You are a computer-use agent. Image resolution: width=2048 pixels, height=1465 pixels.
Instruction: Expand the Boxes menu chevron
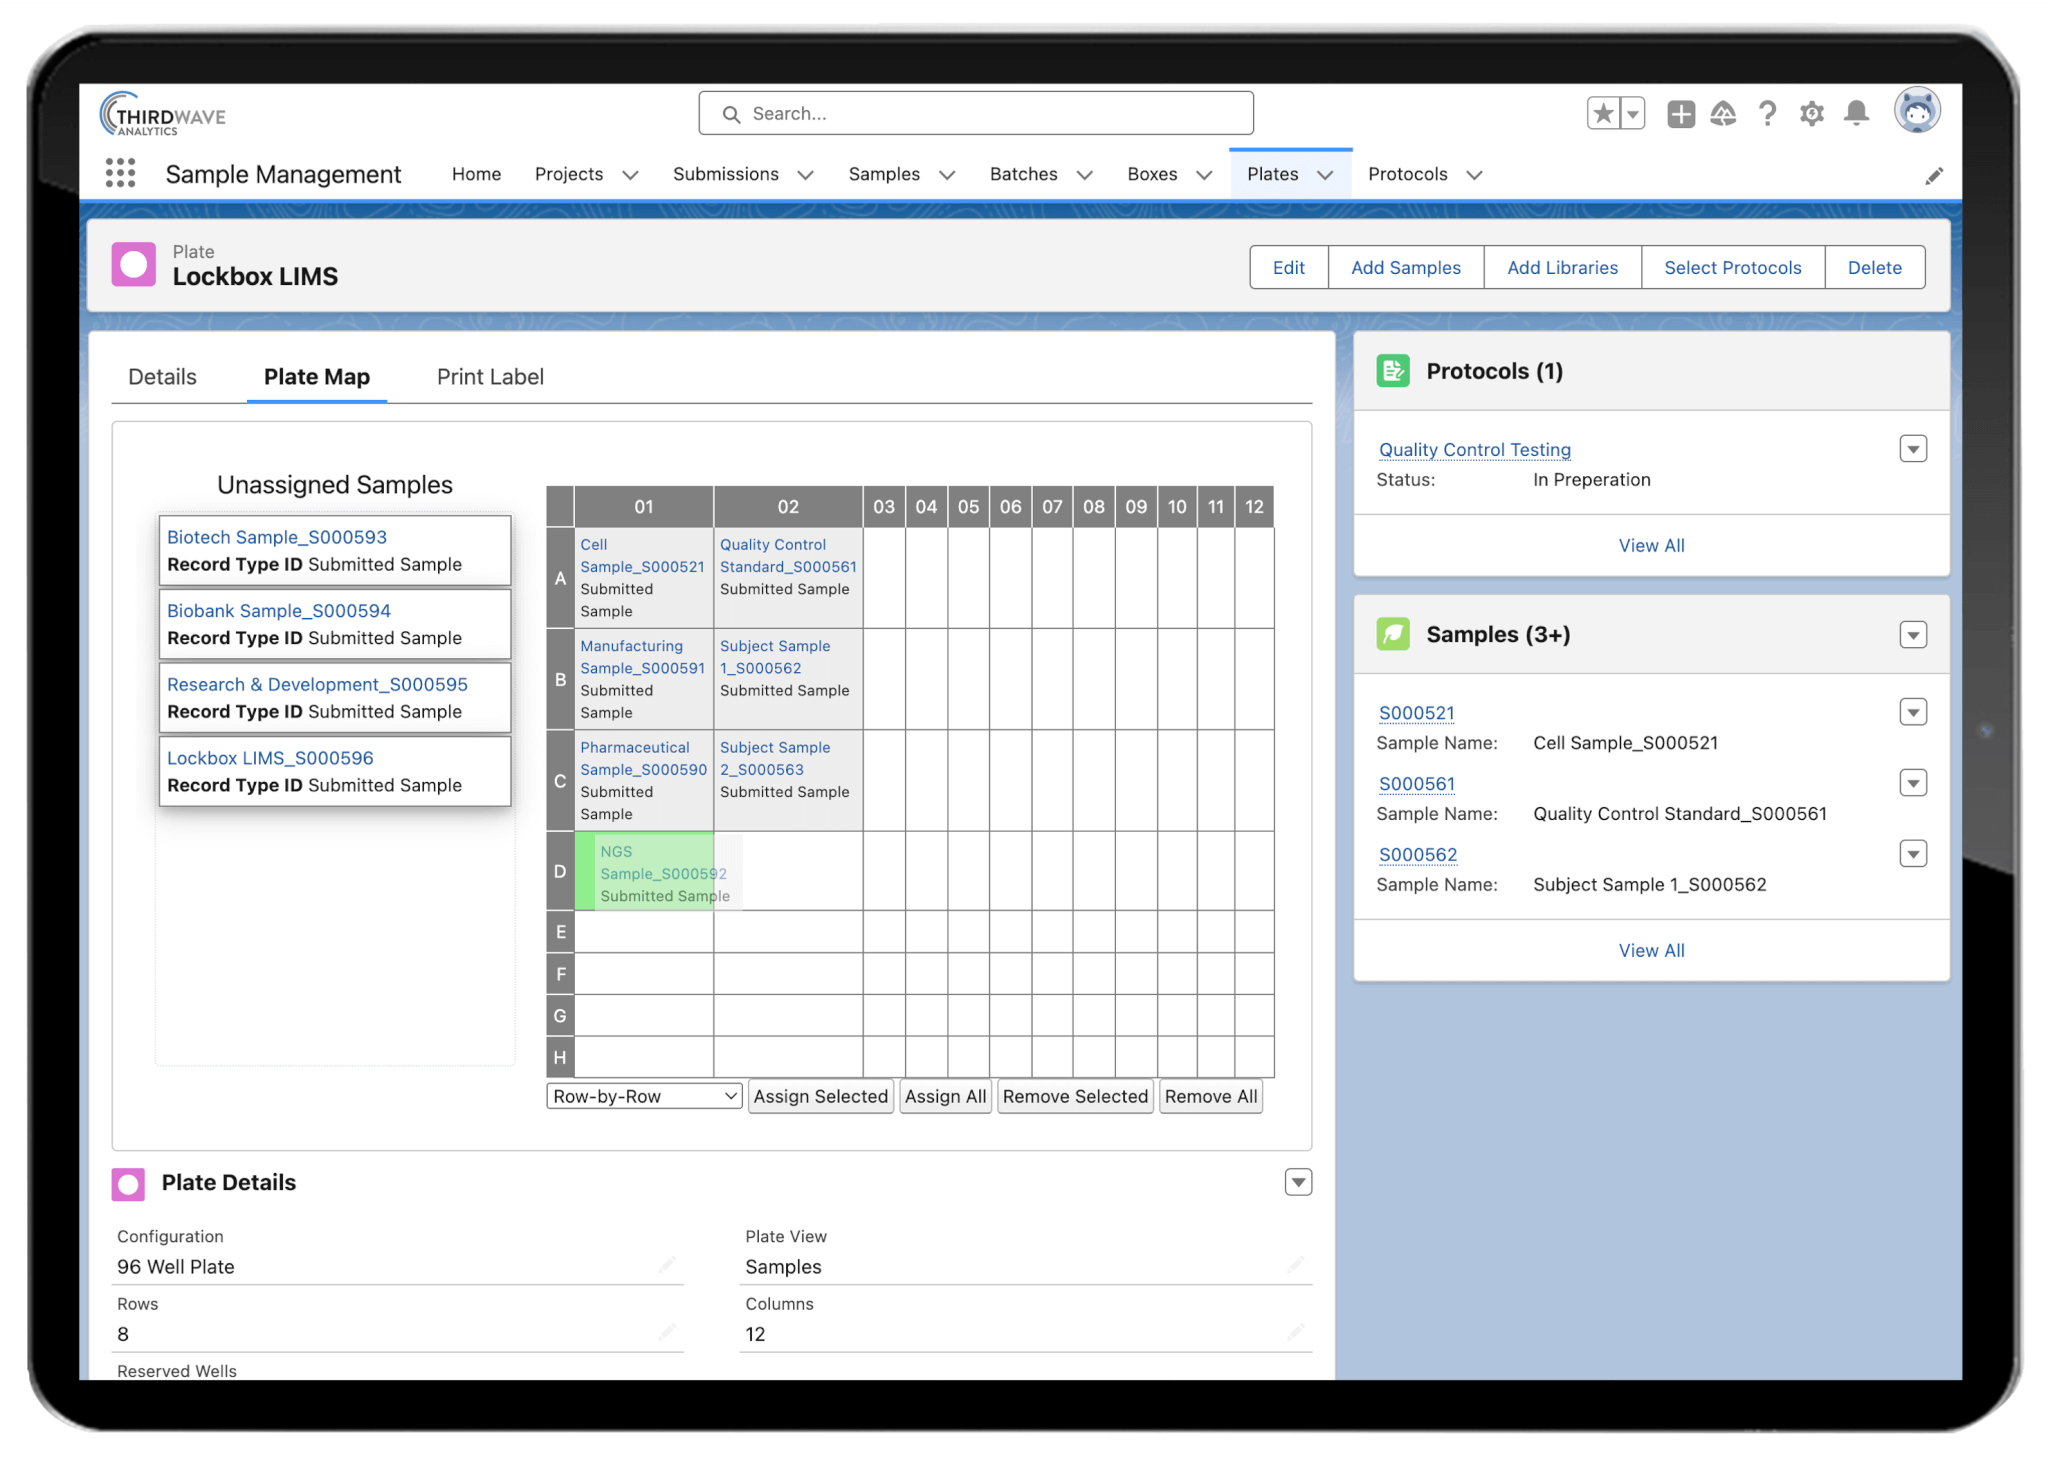[1204, 175]
